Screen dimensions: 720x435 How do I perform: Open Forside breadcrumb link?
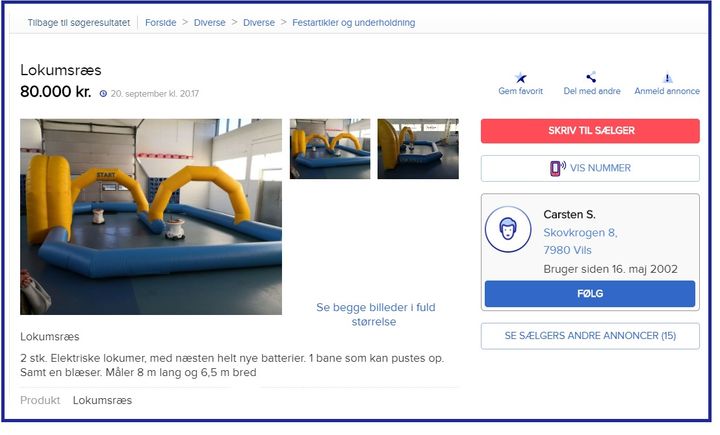click(x=160, y=23)
